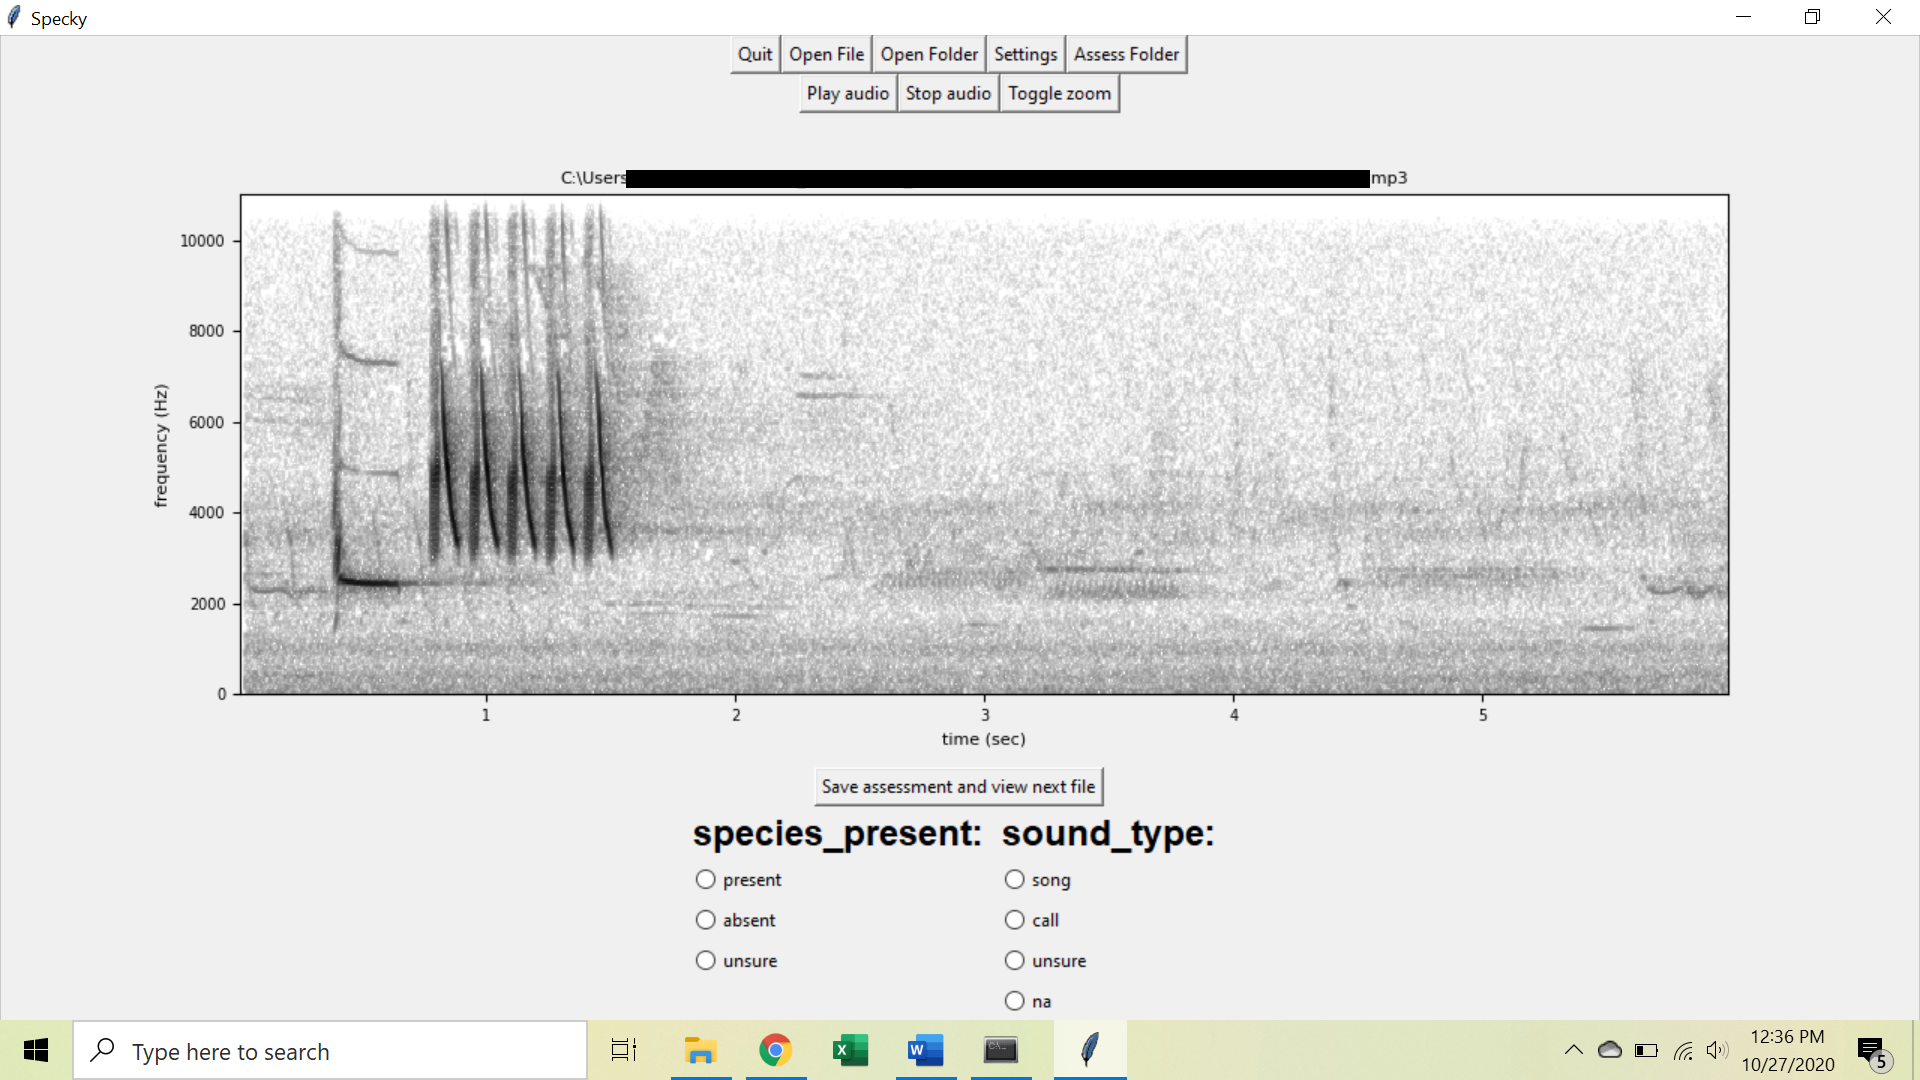The image size is (1920, 1080).
Task: Select 'call' sound type option
Action: [x=1015, y=920]
